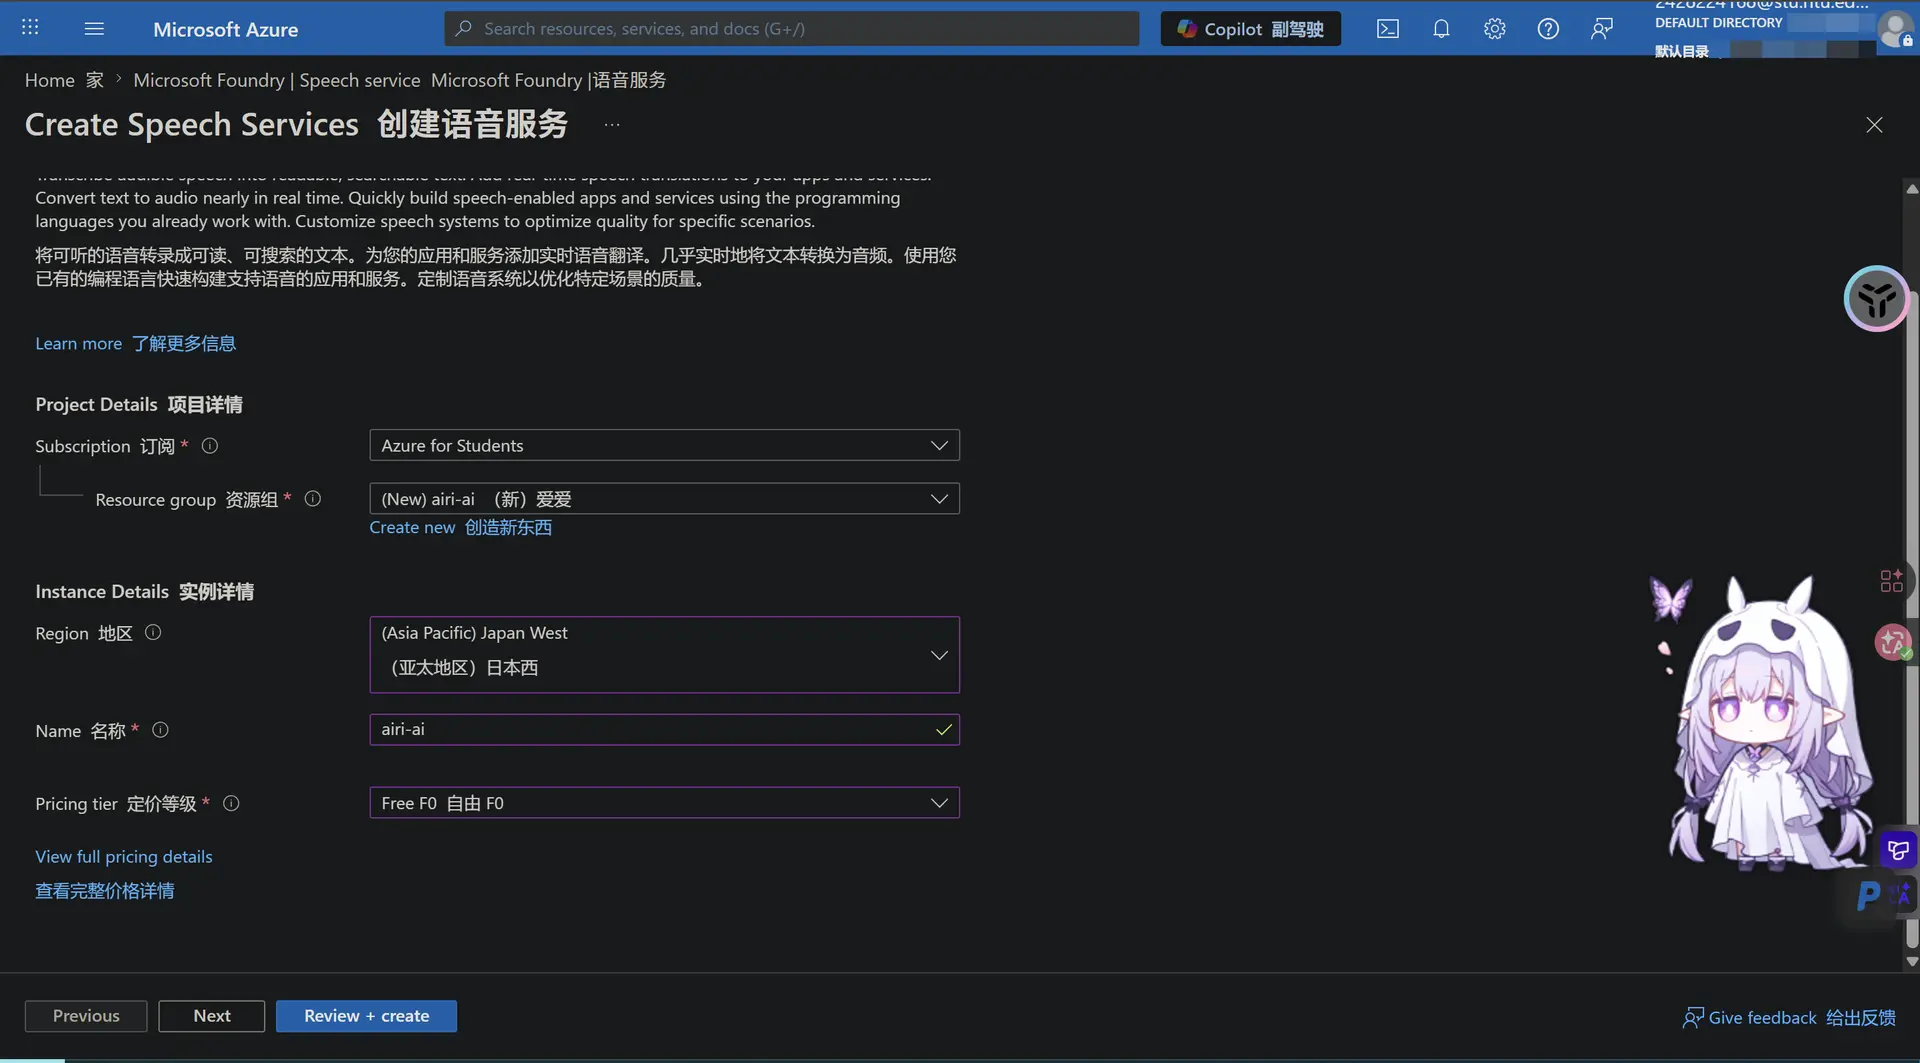Open the Support and help question mark icon
This screenshot has width=1920, height=1063.
click(1548, 28)
